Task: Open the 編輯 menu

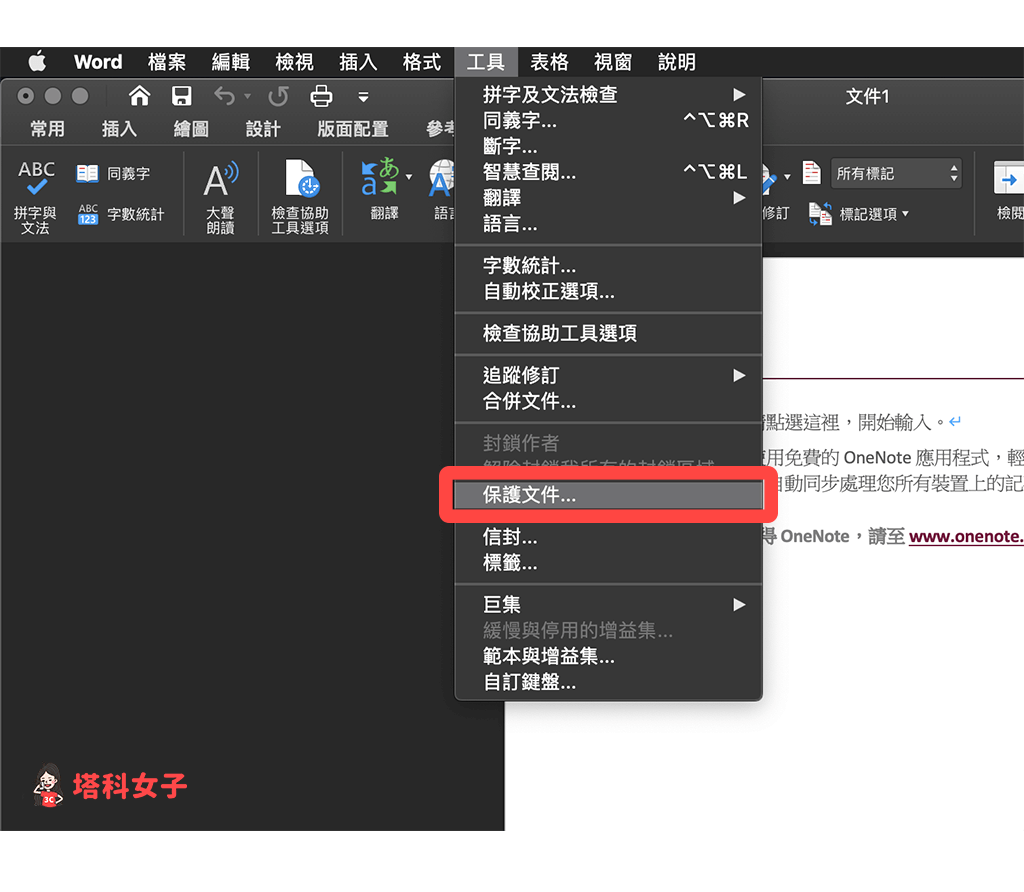Action: 231,62
